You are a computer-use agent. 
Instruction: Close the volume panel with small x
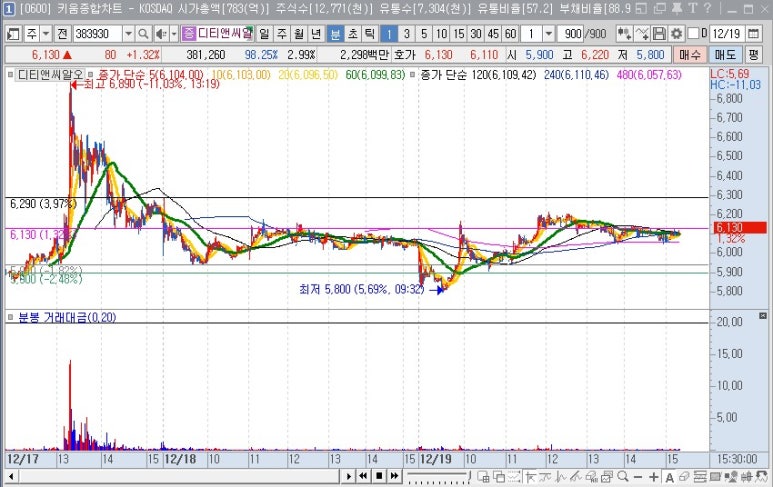763,315
